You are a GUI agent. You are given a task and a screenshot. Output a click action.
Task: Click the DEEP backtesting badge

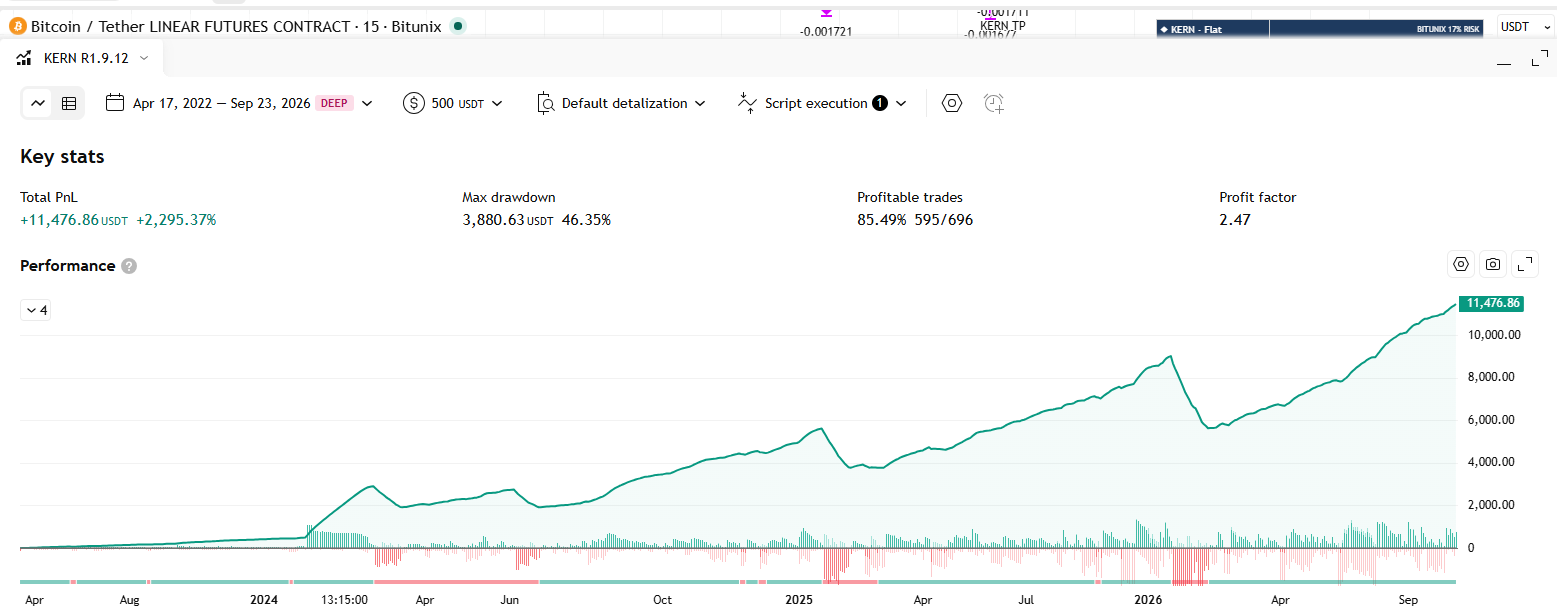[334, 103]
